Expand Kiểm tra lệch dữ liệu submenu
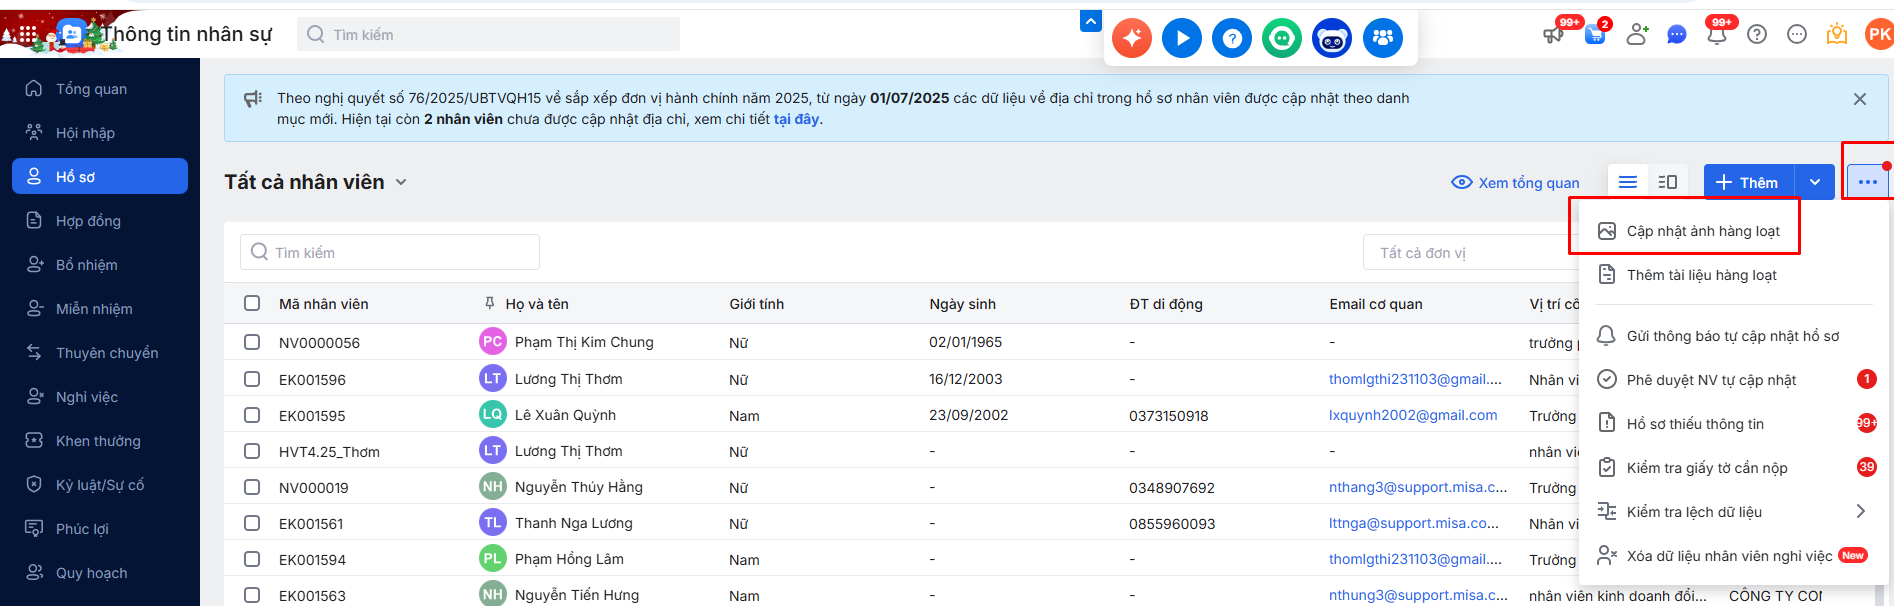The image size is (1894, 606). [1860, 511]
